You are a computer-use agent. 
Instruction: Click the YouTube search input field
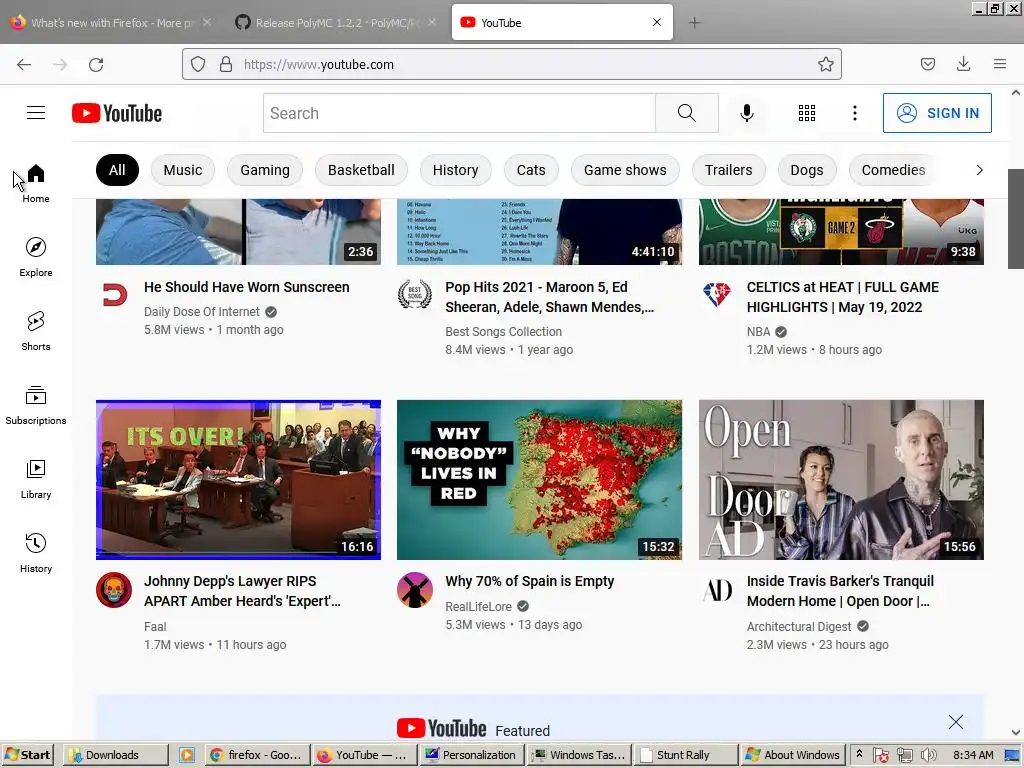tap(459, 113)
